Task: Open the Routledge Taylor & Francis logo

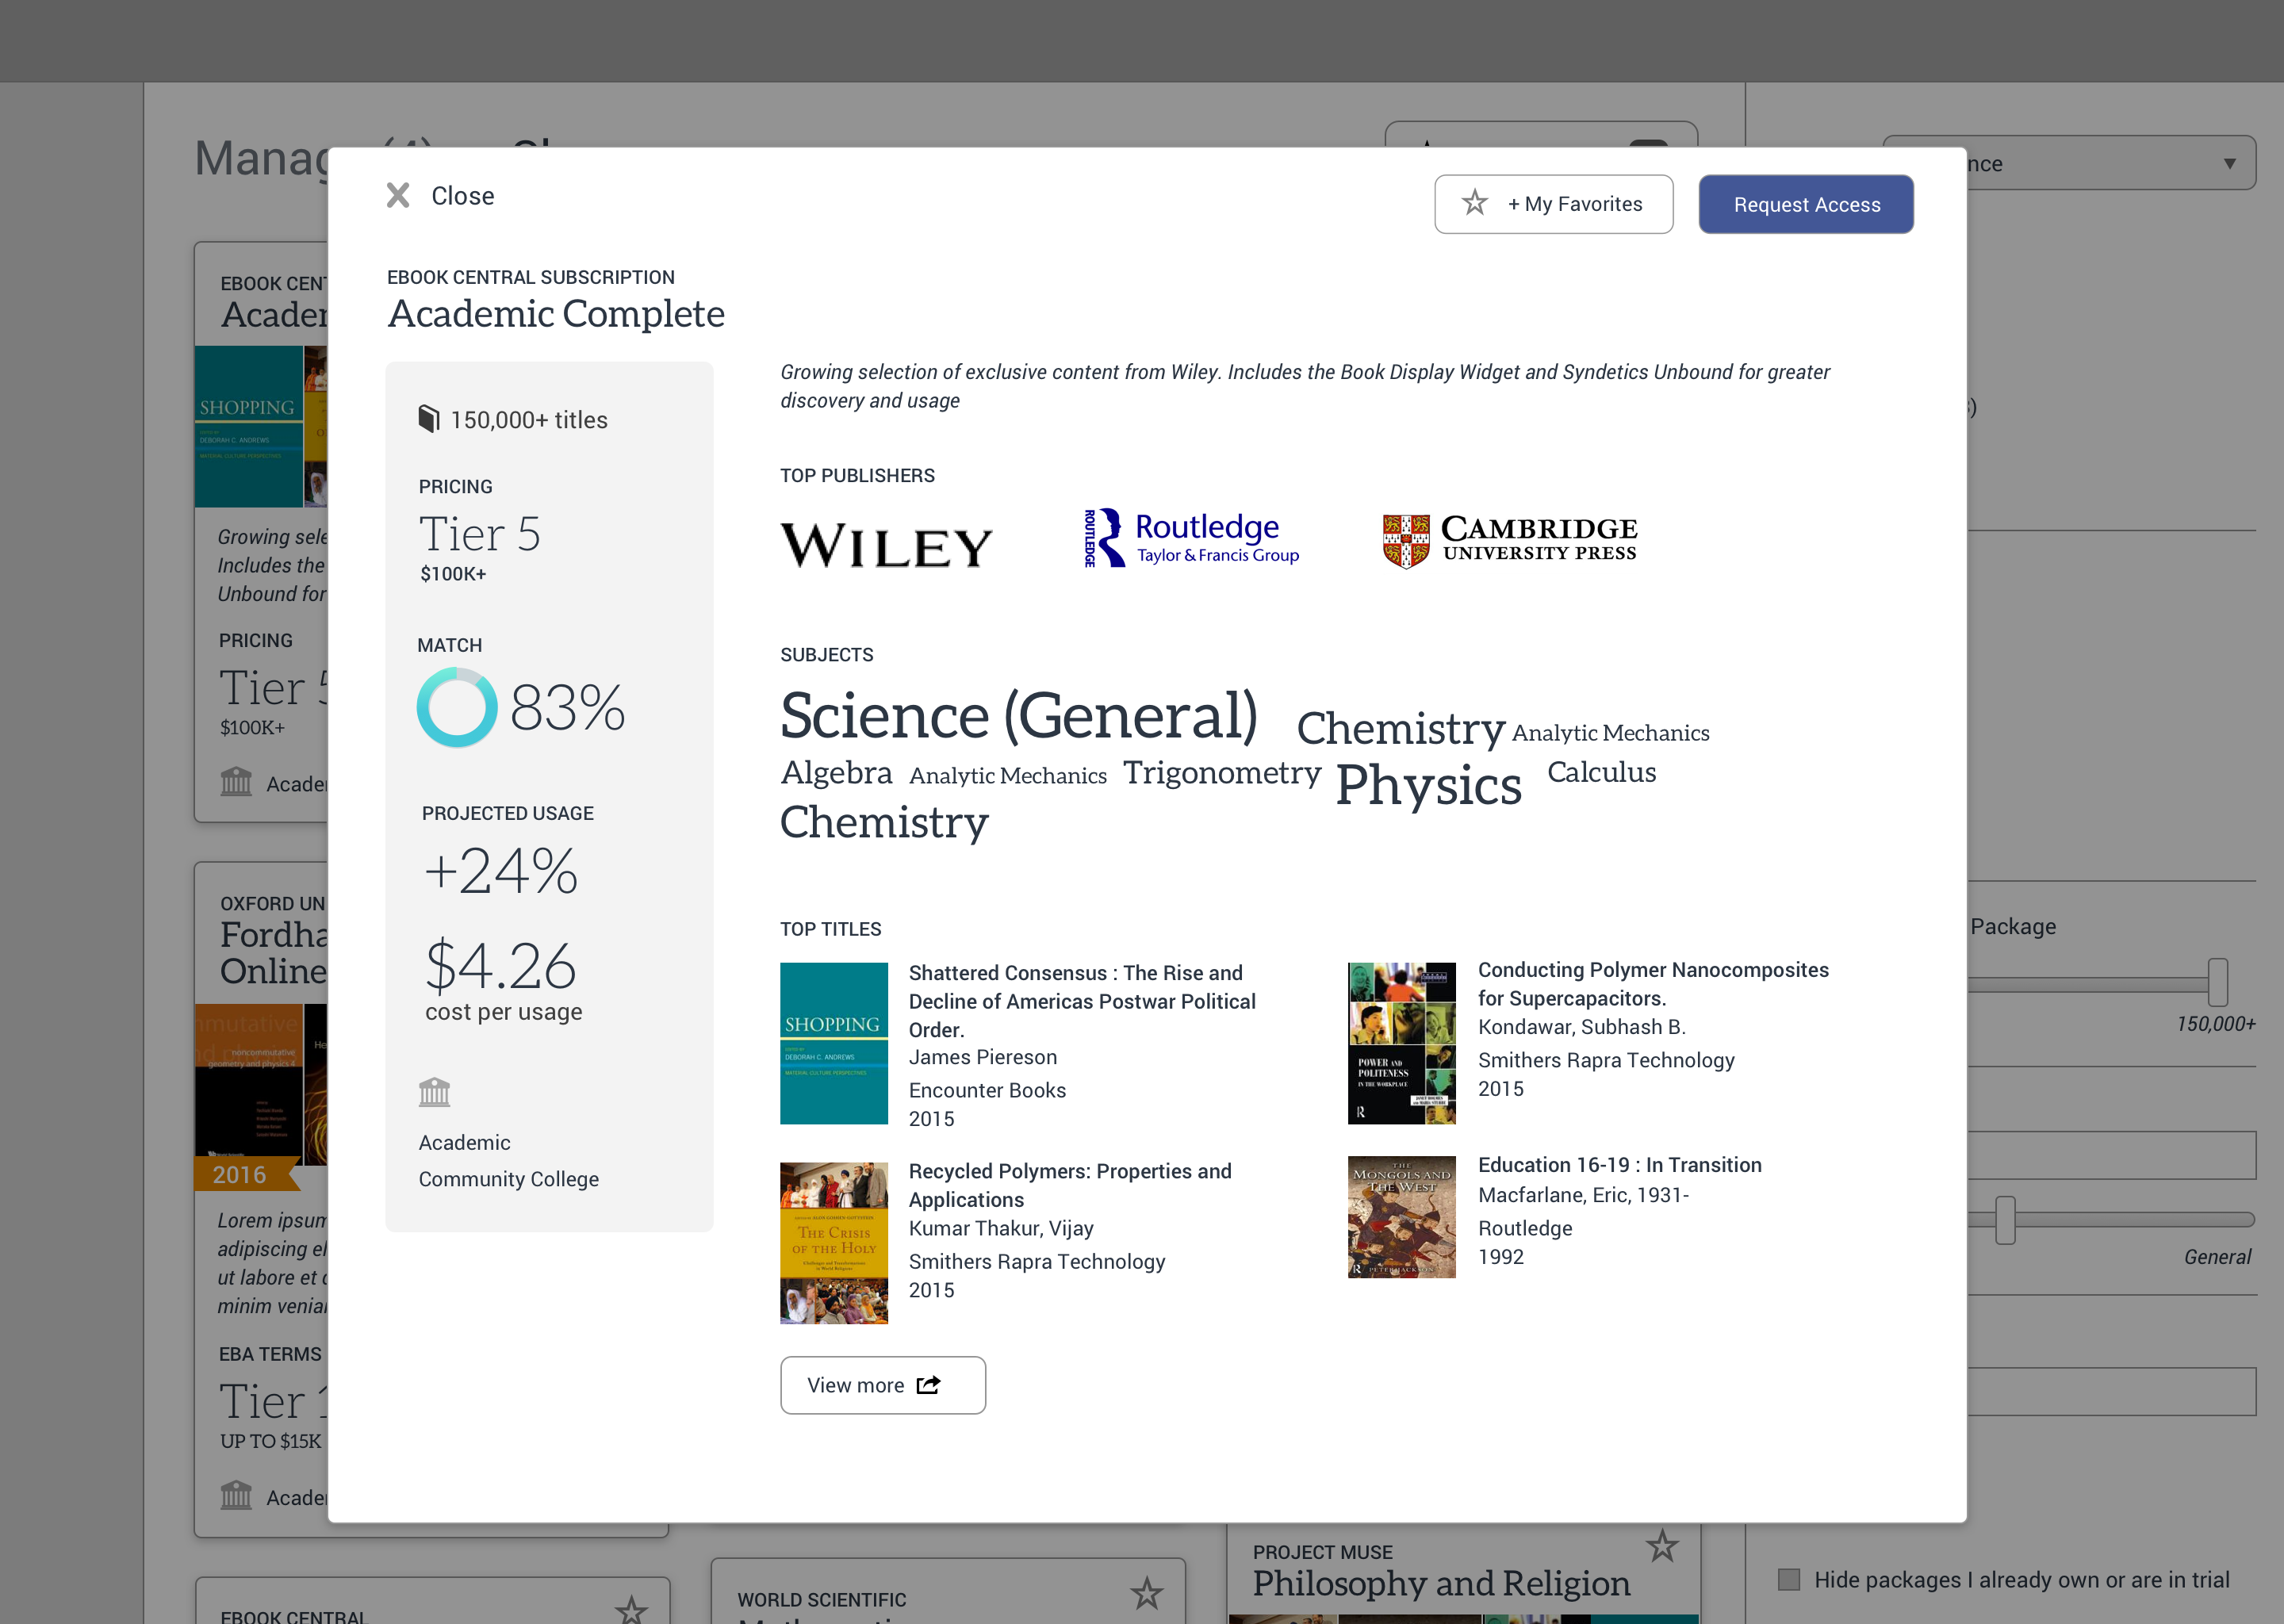Action: coord(1192,538)
